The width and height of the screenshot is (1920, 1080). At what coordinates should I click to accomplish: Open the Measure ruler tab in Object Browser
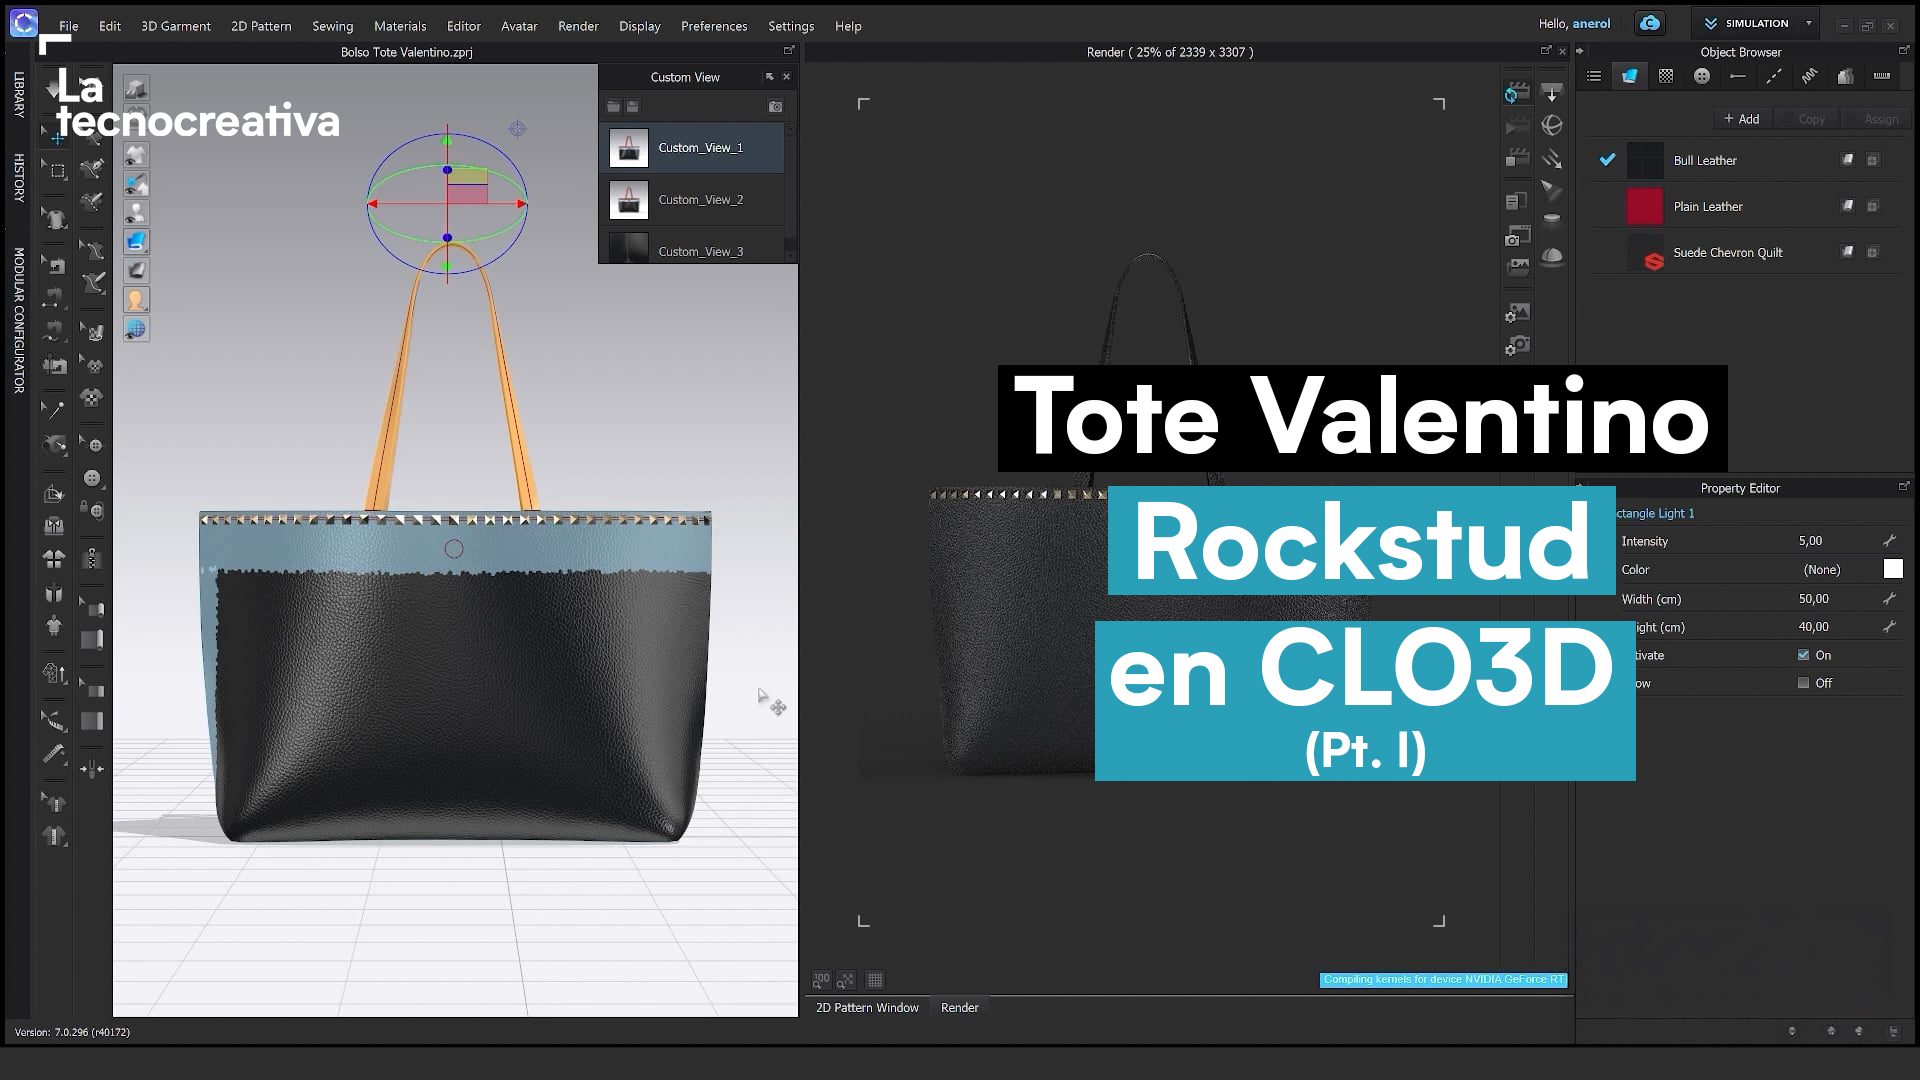pos(1882,76)
